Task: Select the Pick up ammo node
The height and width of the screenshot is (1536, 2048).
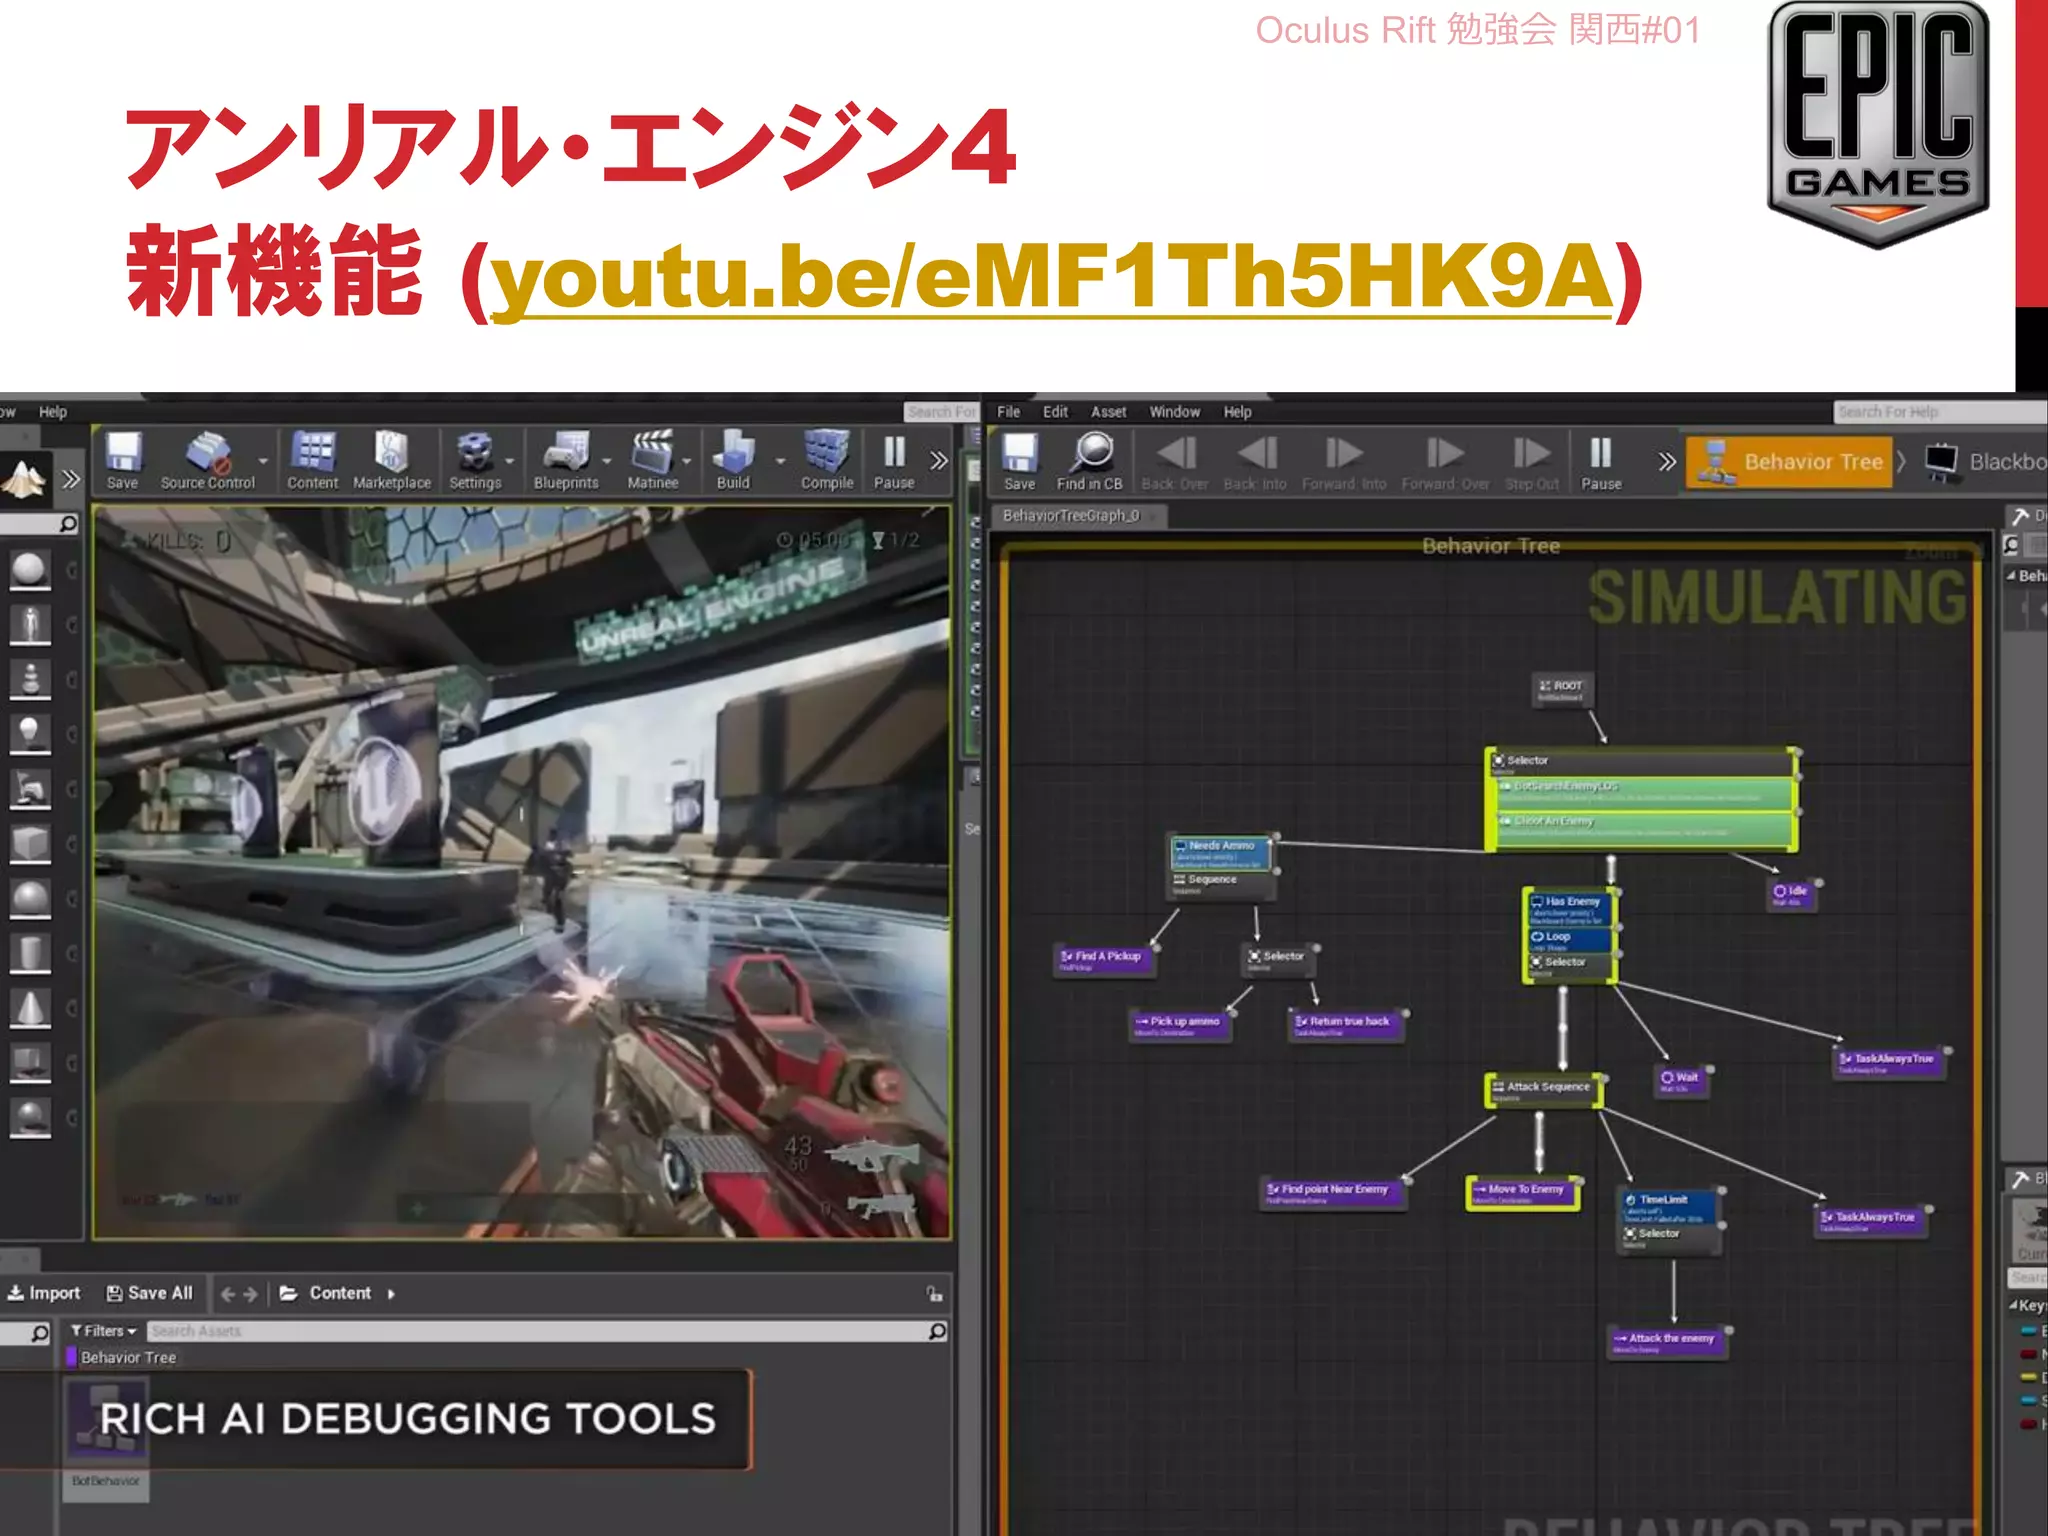Action: 1180,1025
